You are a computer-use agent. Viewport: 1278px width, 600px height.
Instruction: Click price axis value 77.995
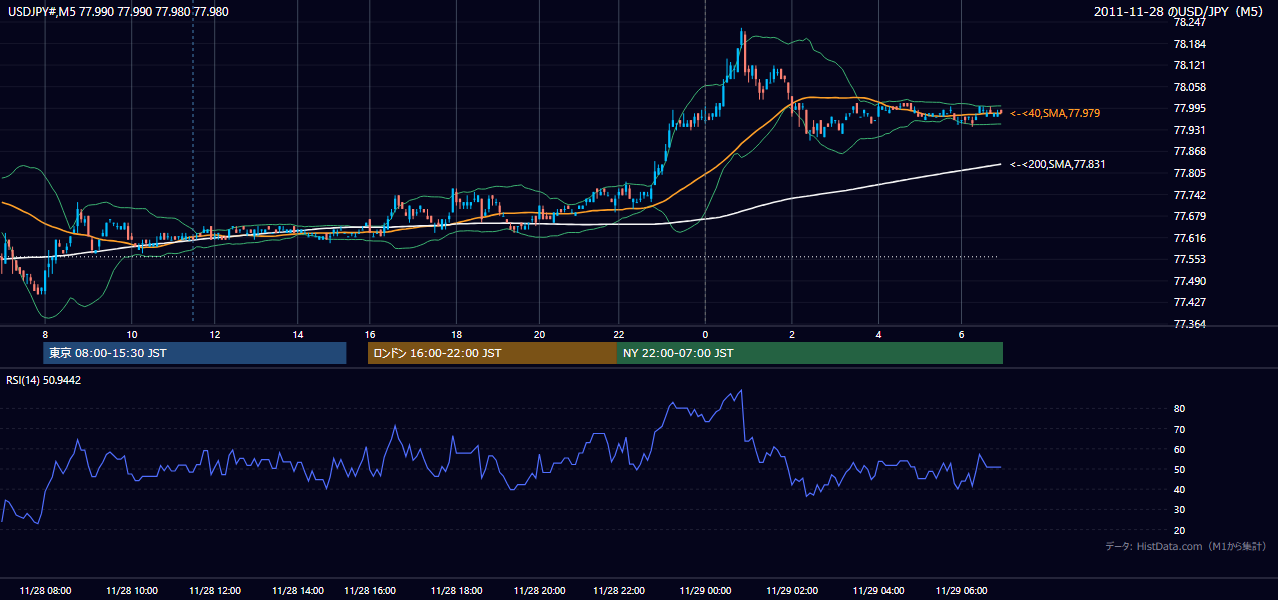(x=1190, y=109)
